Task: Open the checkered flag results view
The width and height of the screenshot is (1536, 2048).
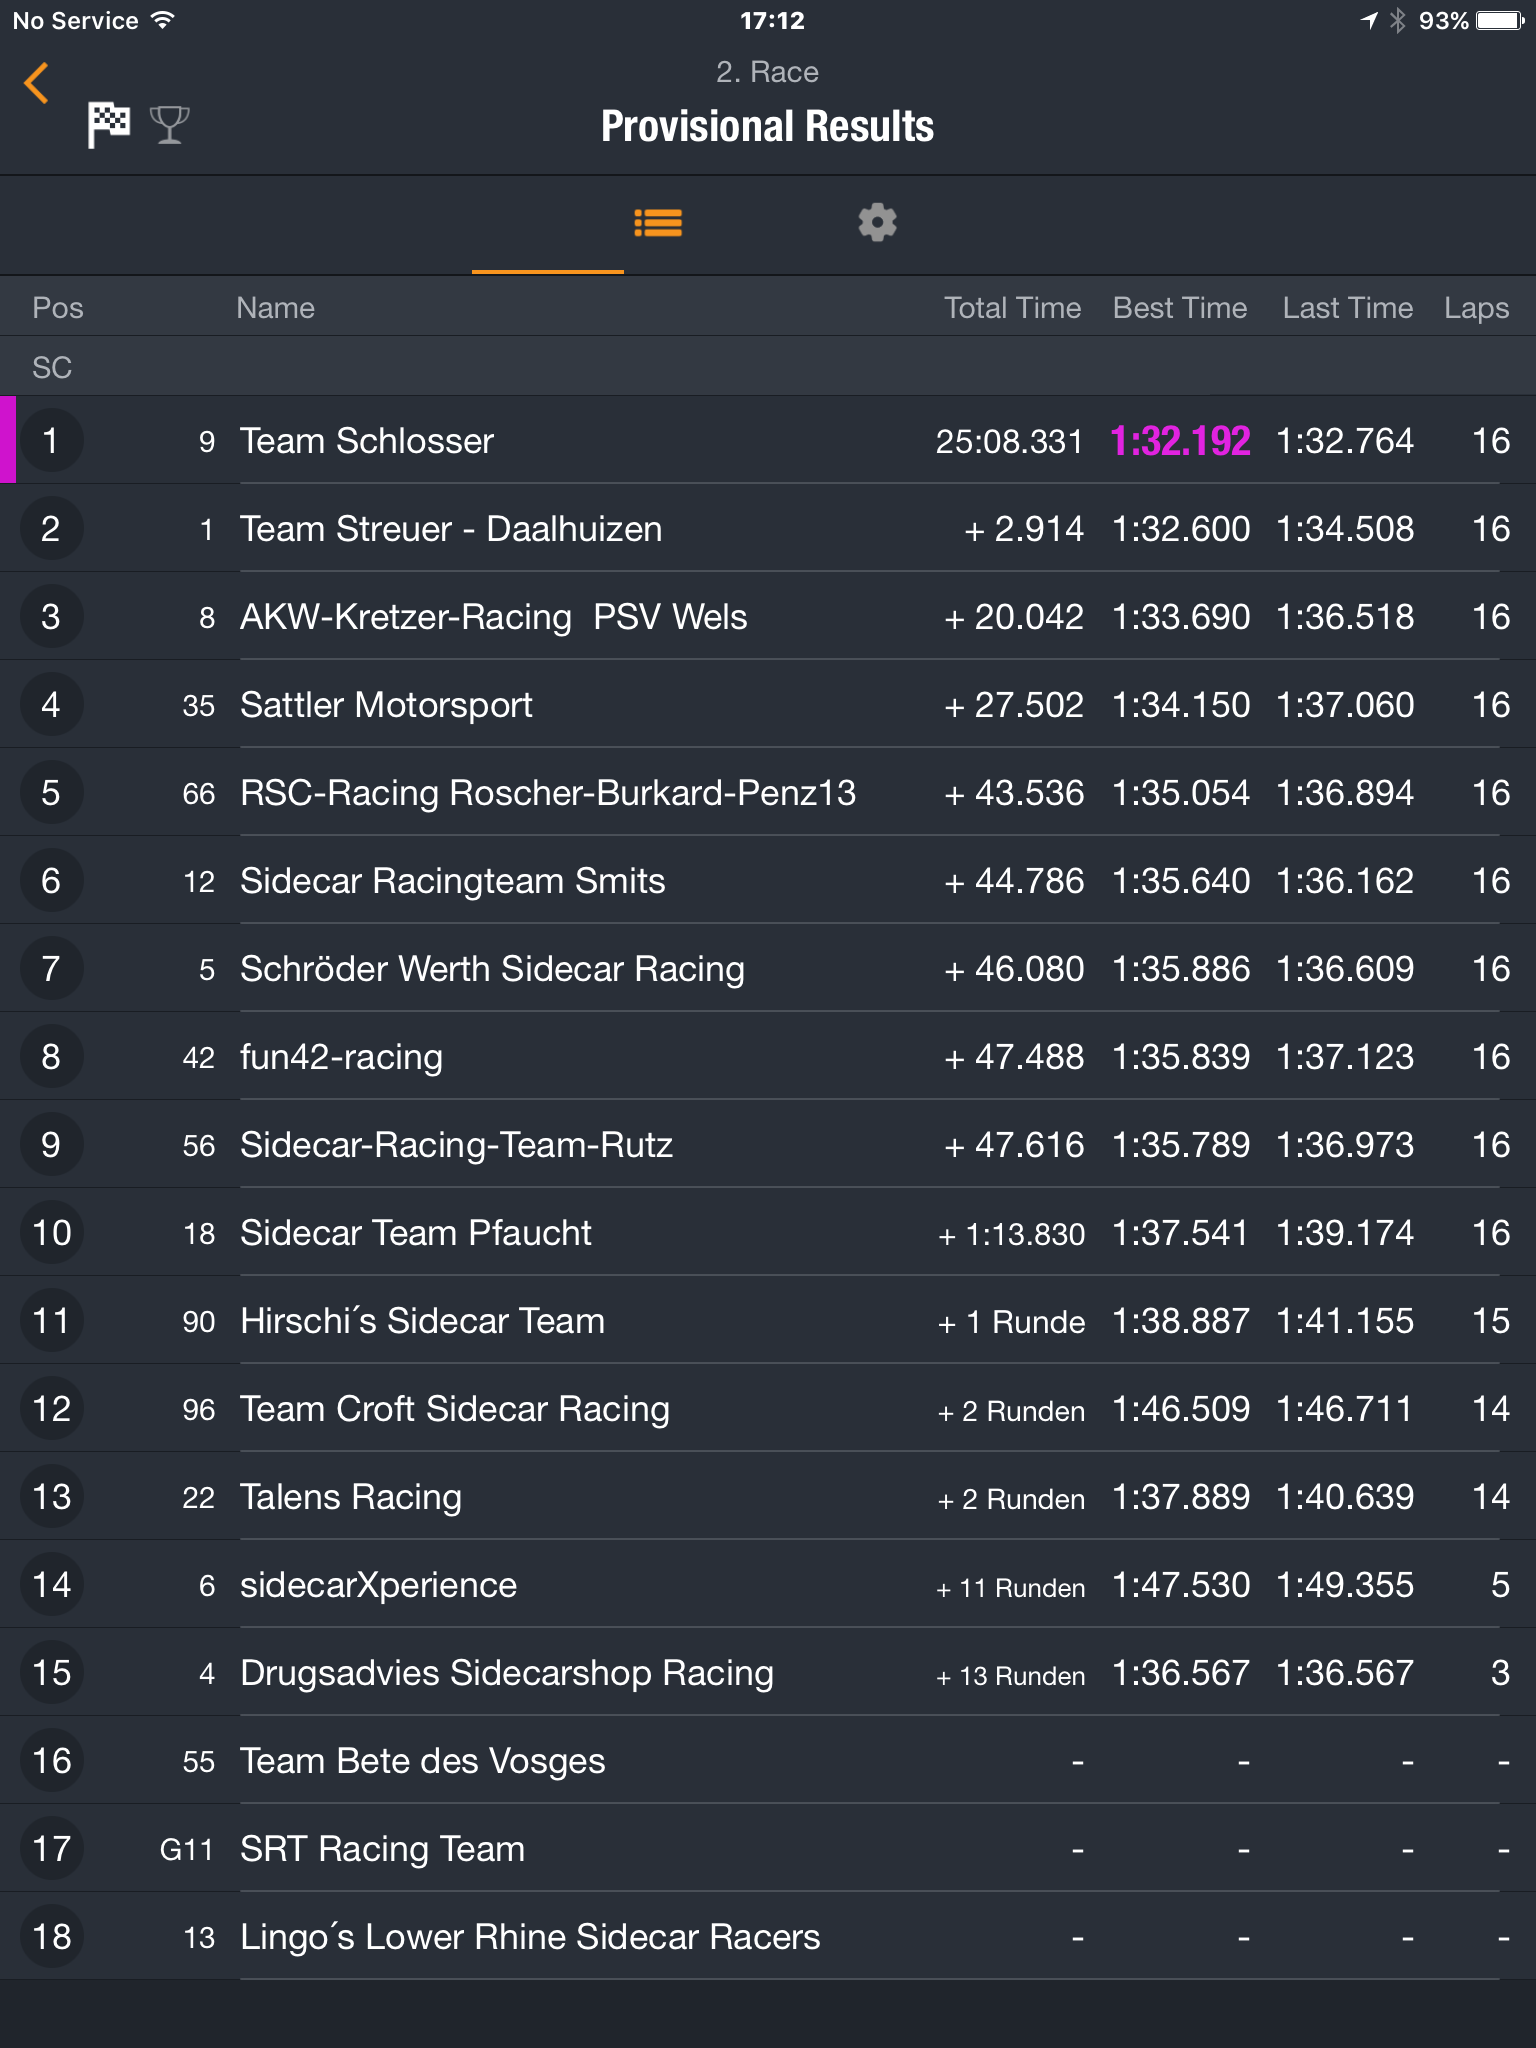Action: pos(108,125)
